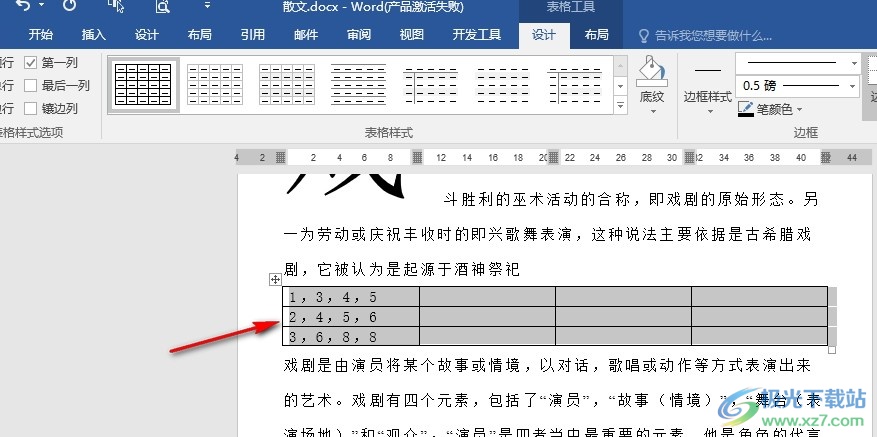Image resolution: width=877 pixels, height=437 pixels.
Task: Click the ruler column marker near 21
Action: click(x=553, y=158)
